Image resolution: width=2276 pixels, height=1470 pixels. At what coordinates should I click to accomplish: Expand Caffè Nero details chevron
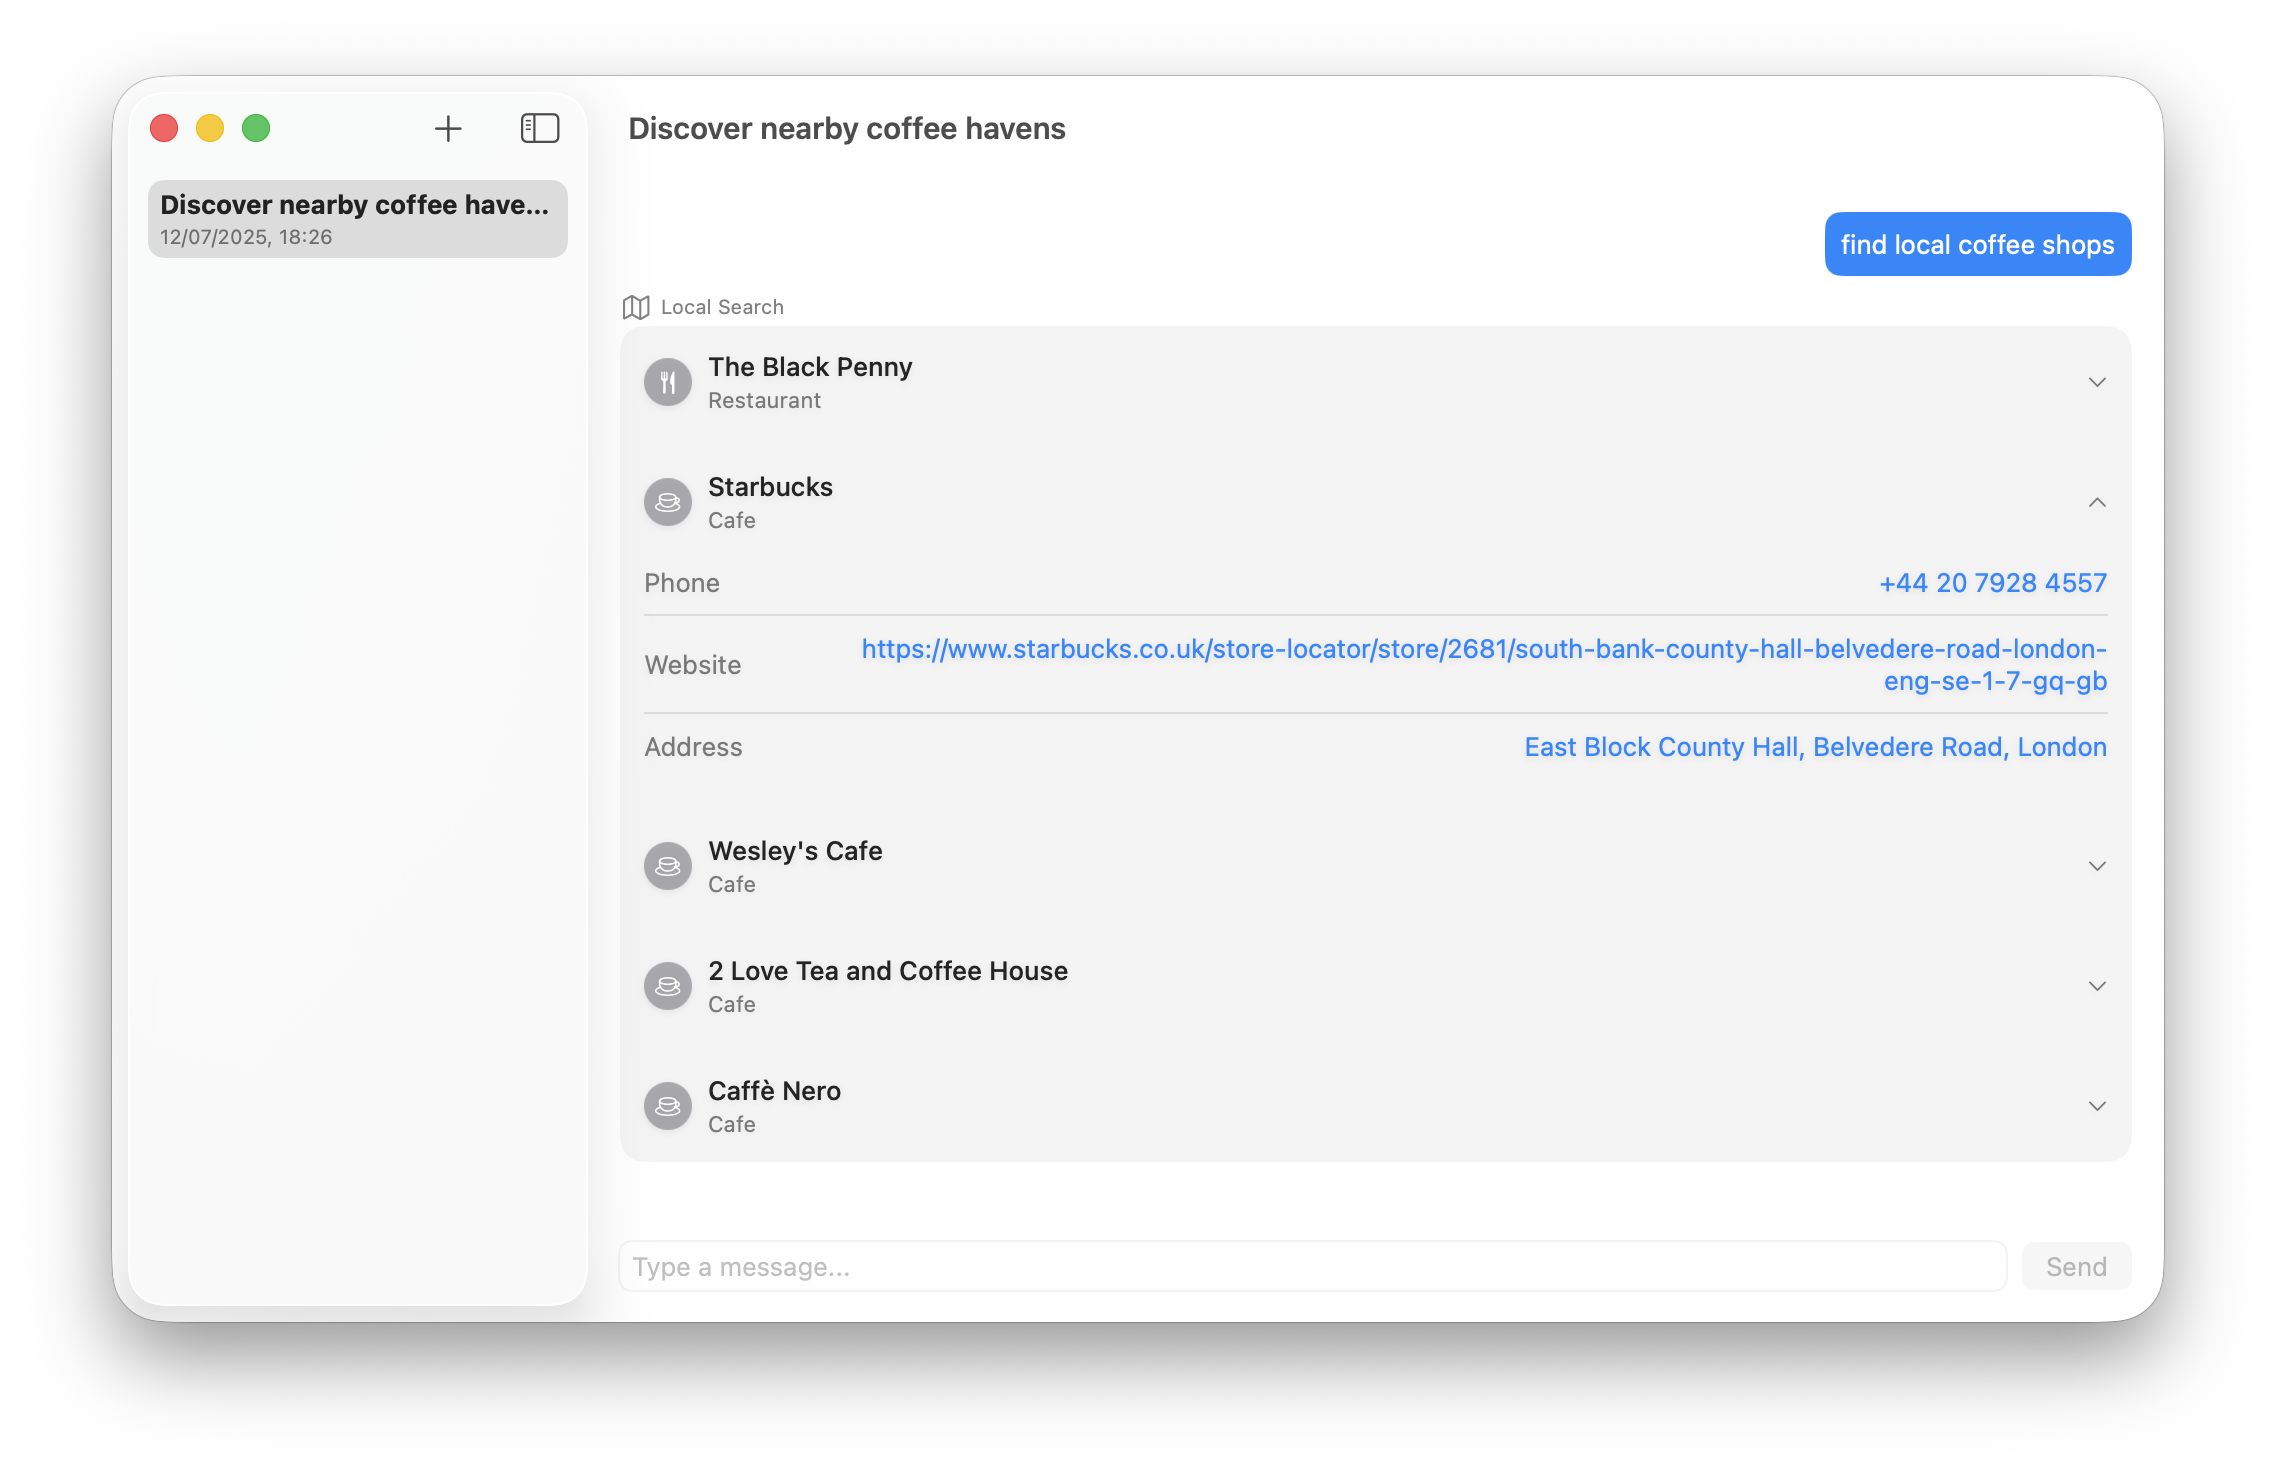point(2097,1106)
